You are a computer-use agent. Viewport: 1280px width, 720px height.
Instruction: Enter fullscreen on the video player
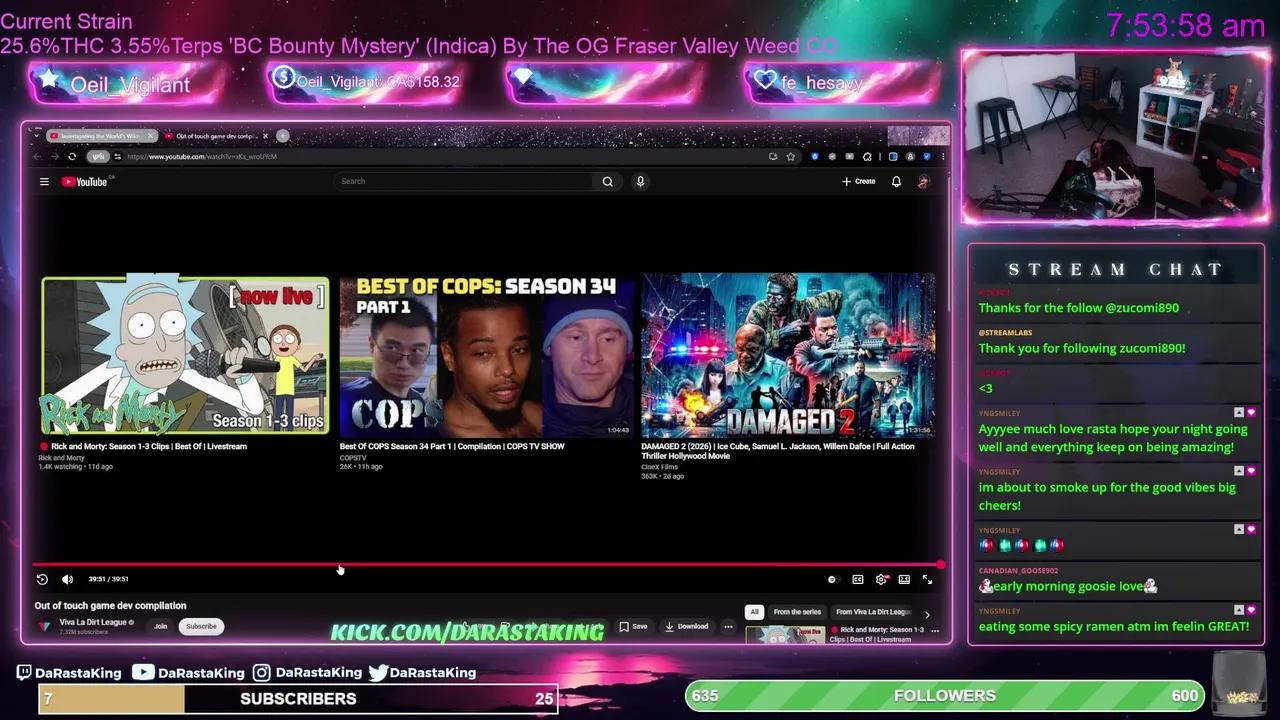(927, 579)
